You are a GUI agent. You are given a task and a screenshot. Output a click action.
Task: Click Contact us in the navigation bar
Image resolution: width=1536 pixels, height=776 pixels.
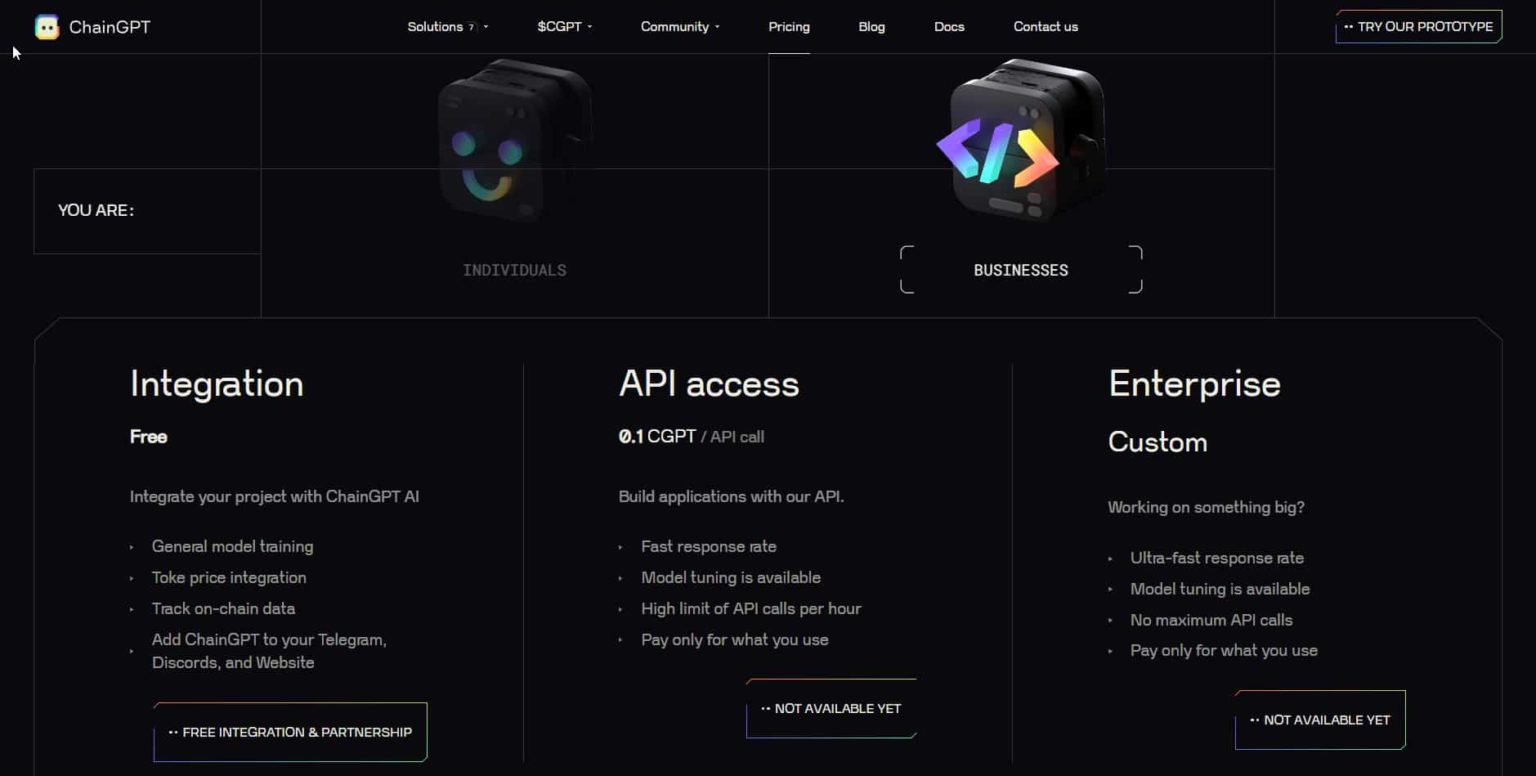point(1045,27)
